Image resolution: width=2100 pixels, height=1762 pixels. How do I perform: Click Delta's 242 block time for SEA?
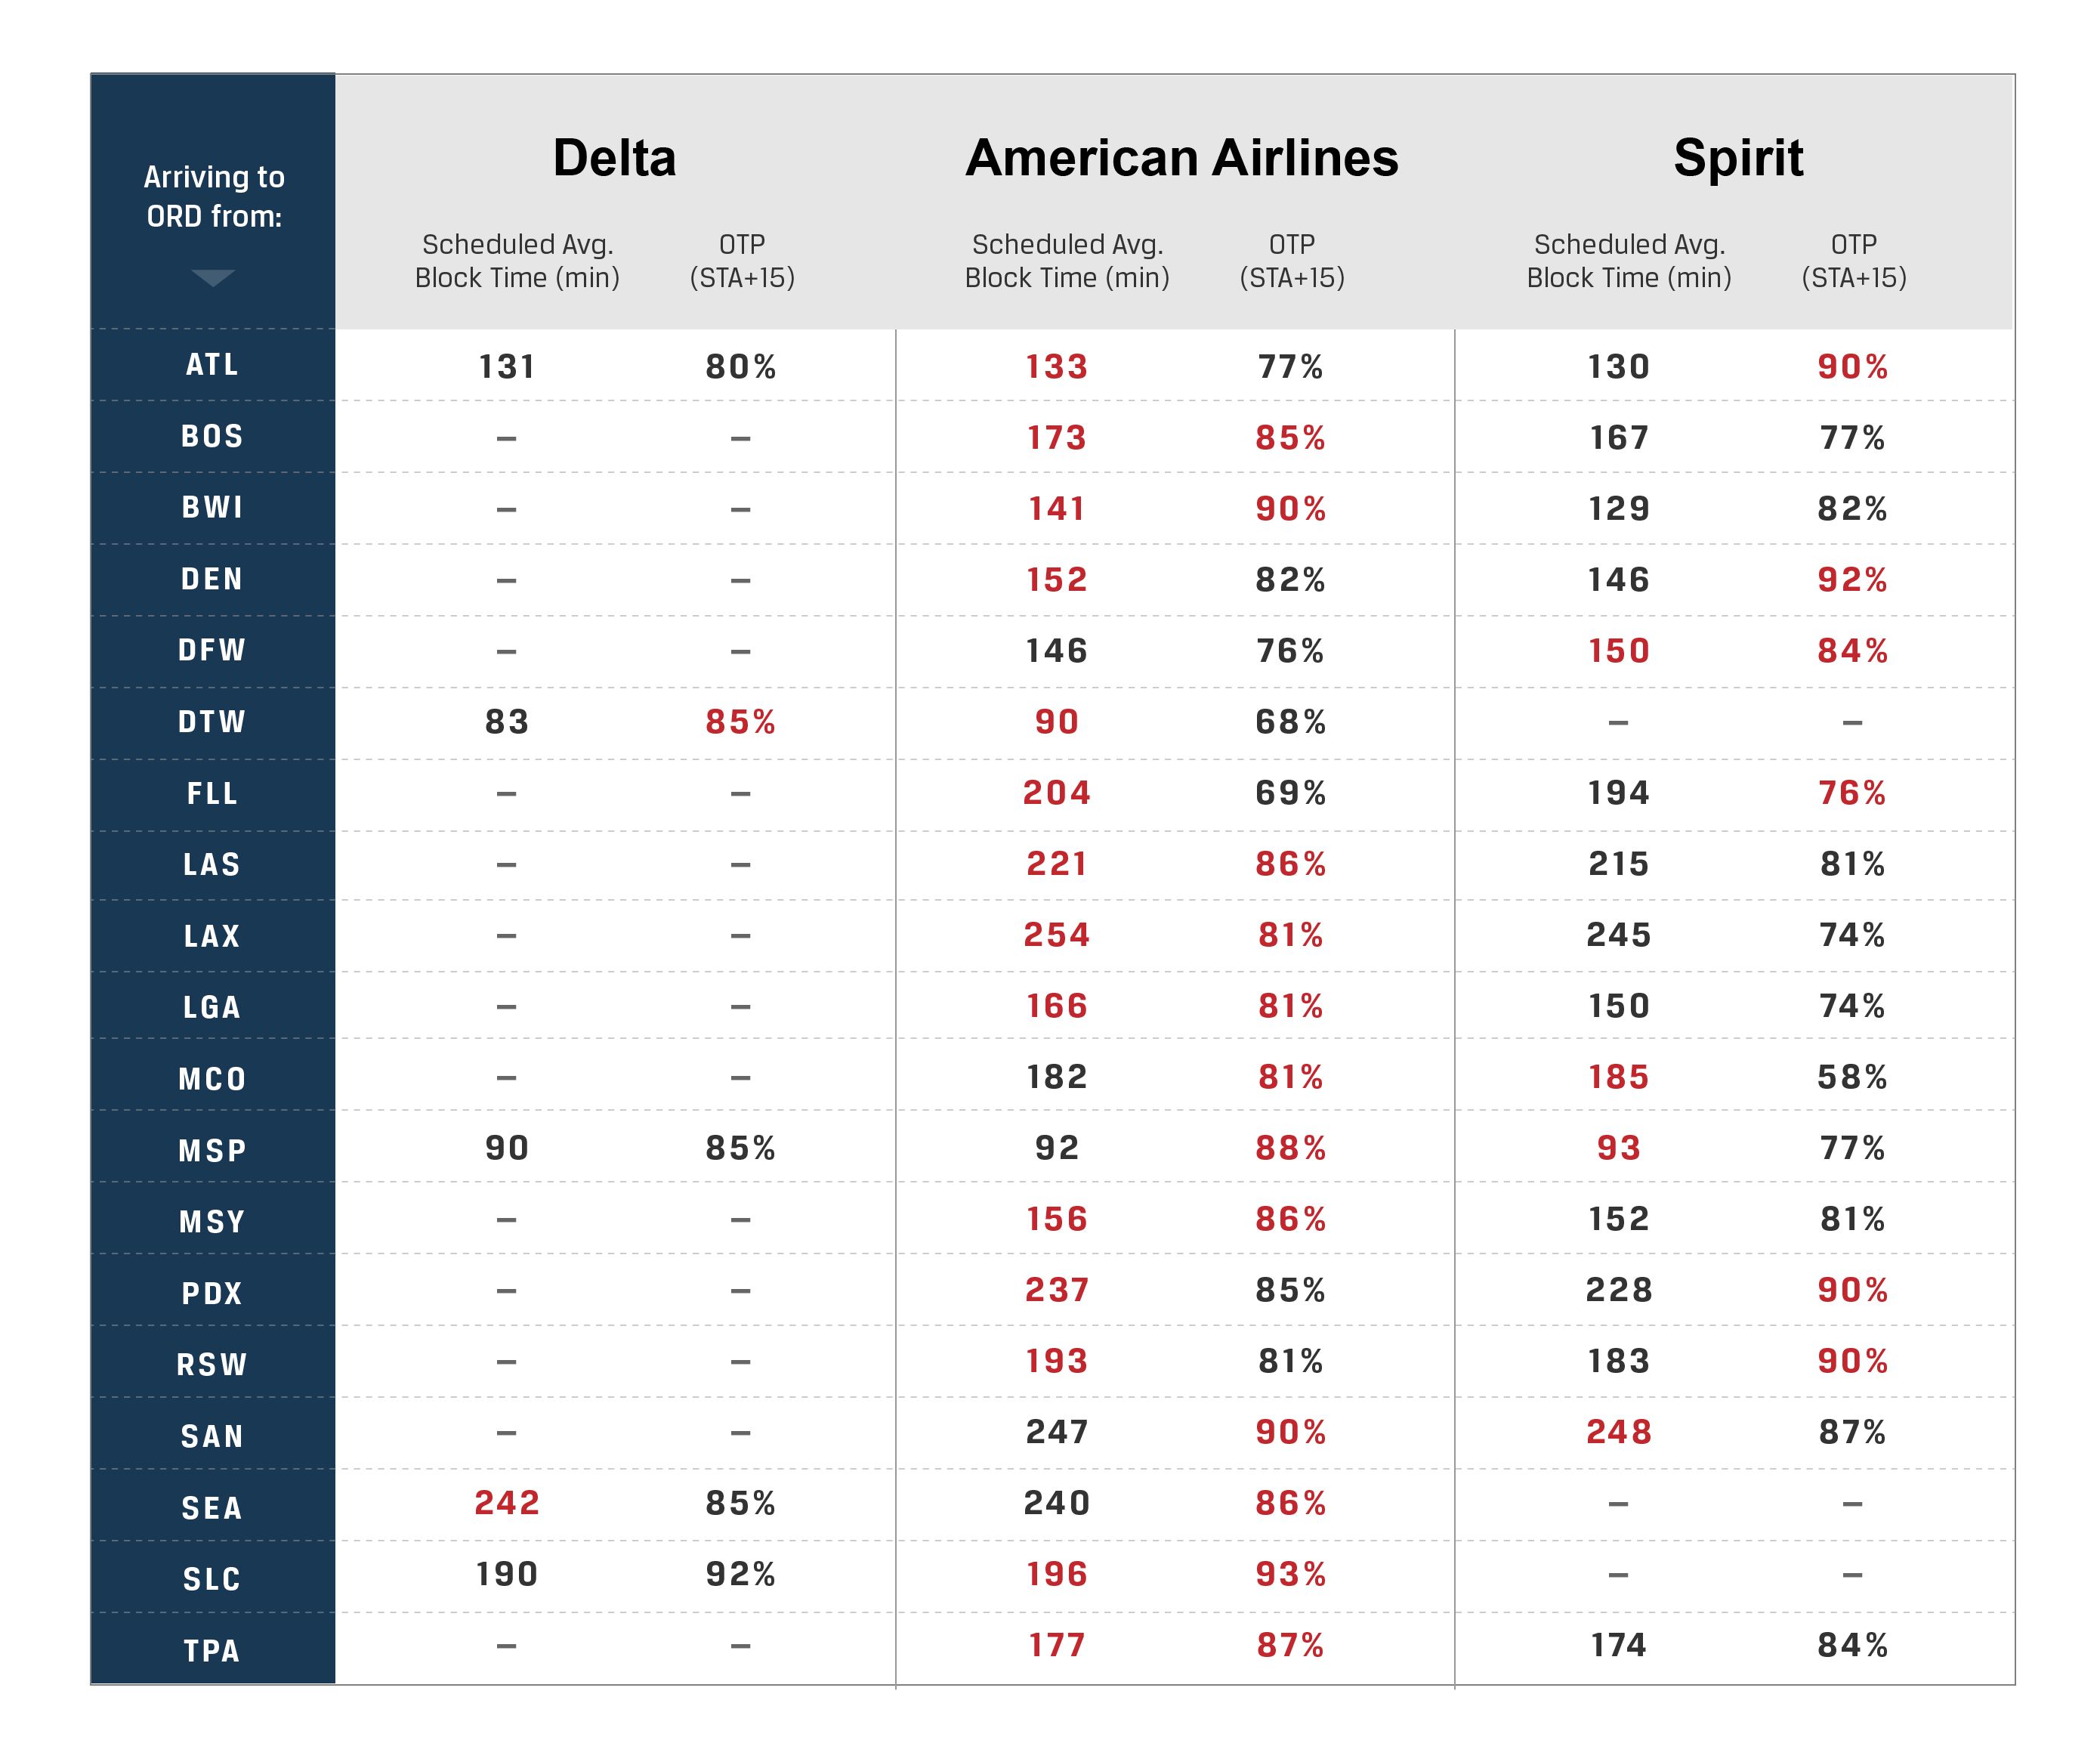(507, 1503)
